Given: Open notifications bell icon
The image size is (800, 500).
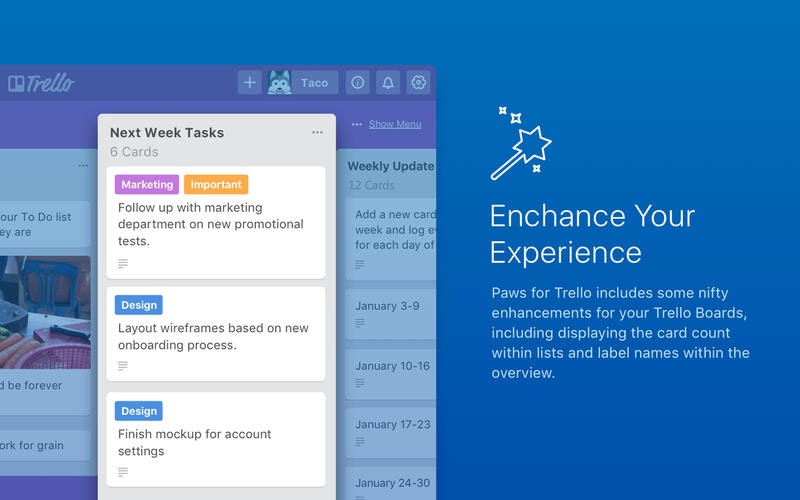Looking at the screenshot, I should [388, 82].
